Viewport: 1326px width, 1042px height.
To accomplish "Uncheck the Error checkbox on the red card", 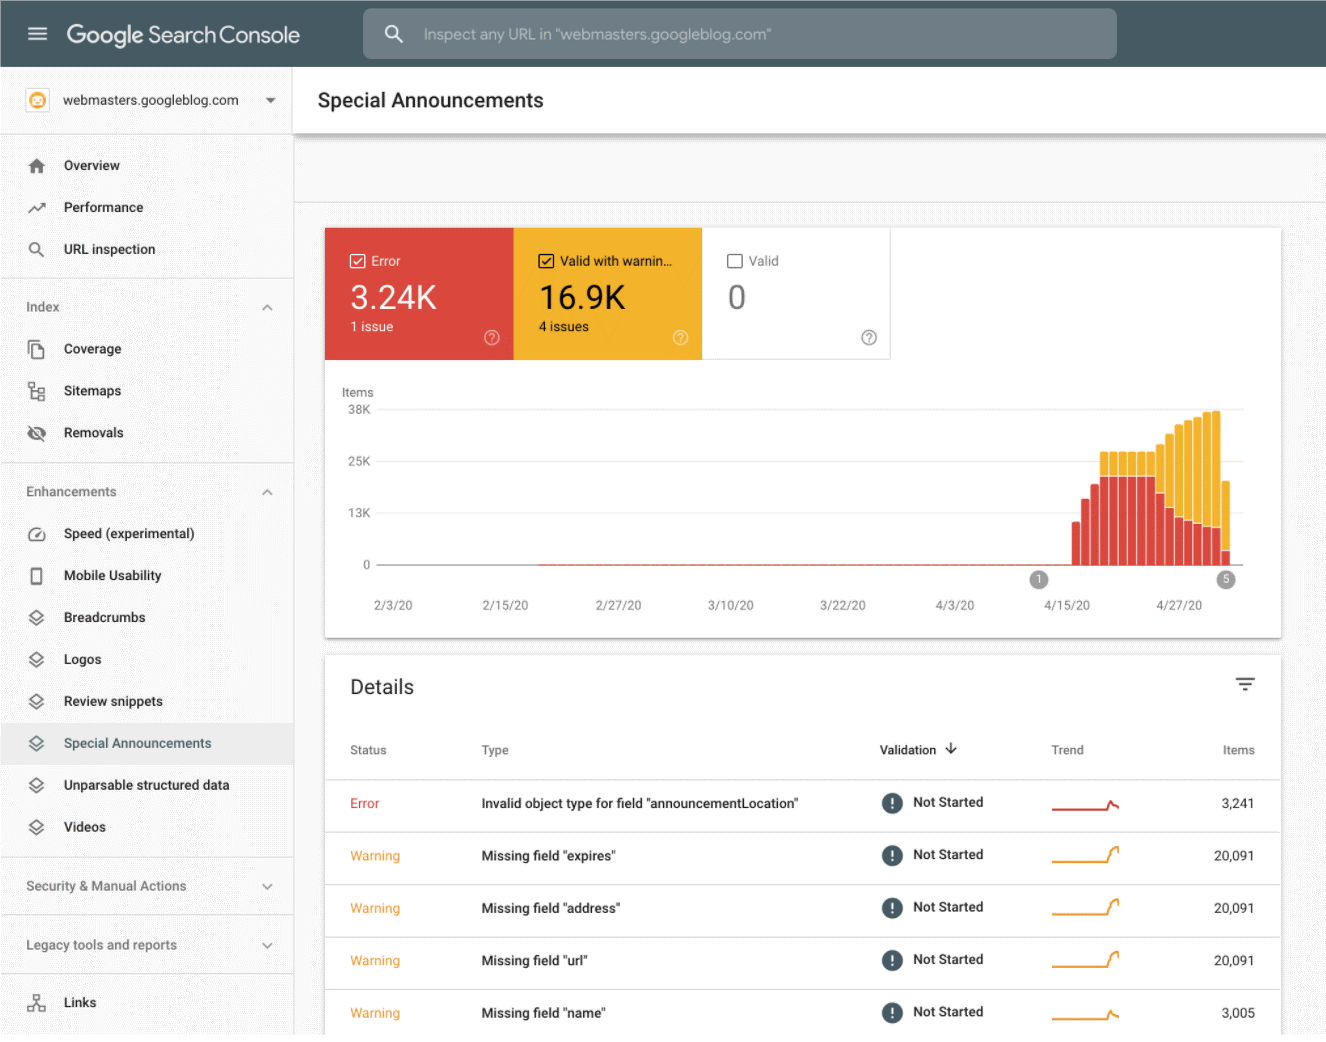I will [x=357, y=260].
